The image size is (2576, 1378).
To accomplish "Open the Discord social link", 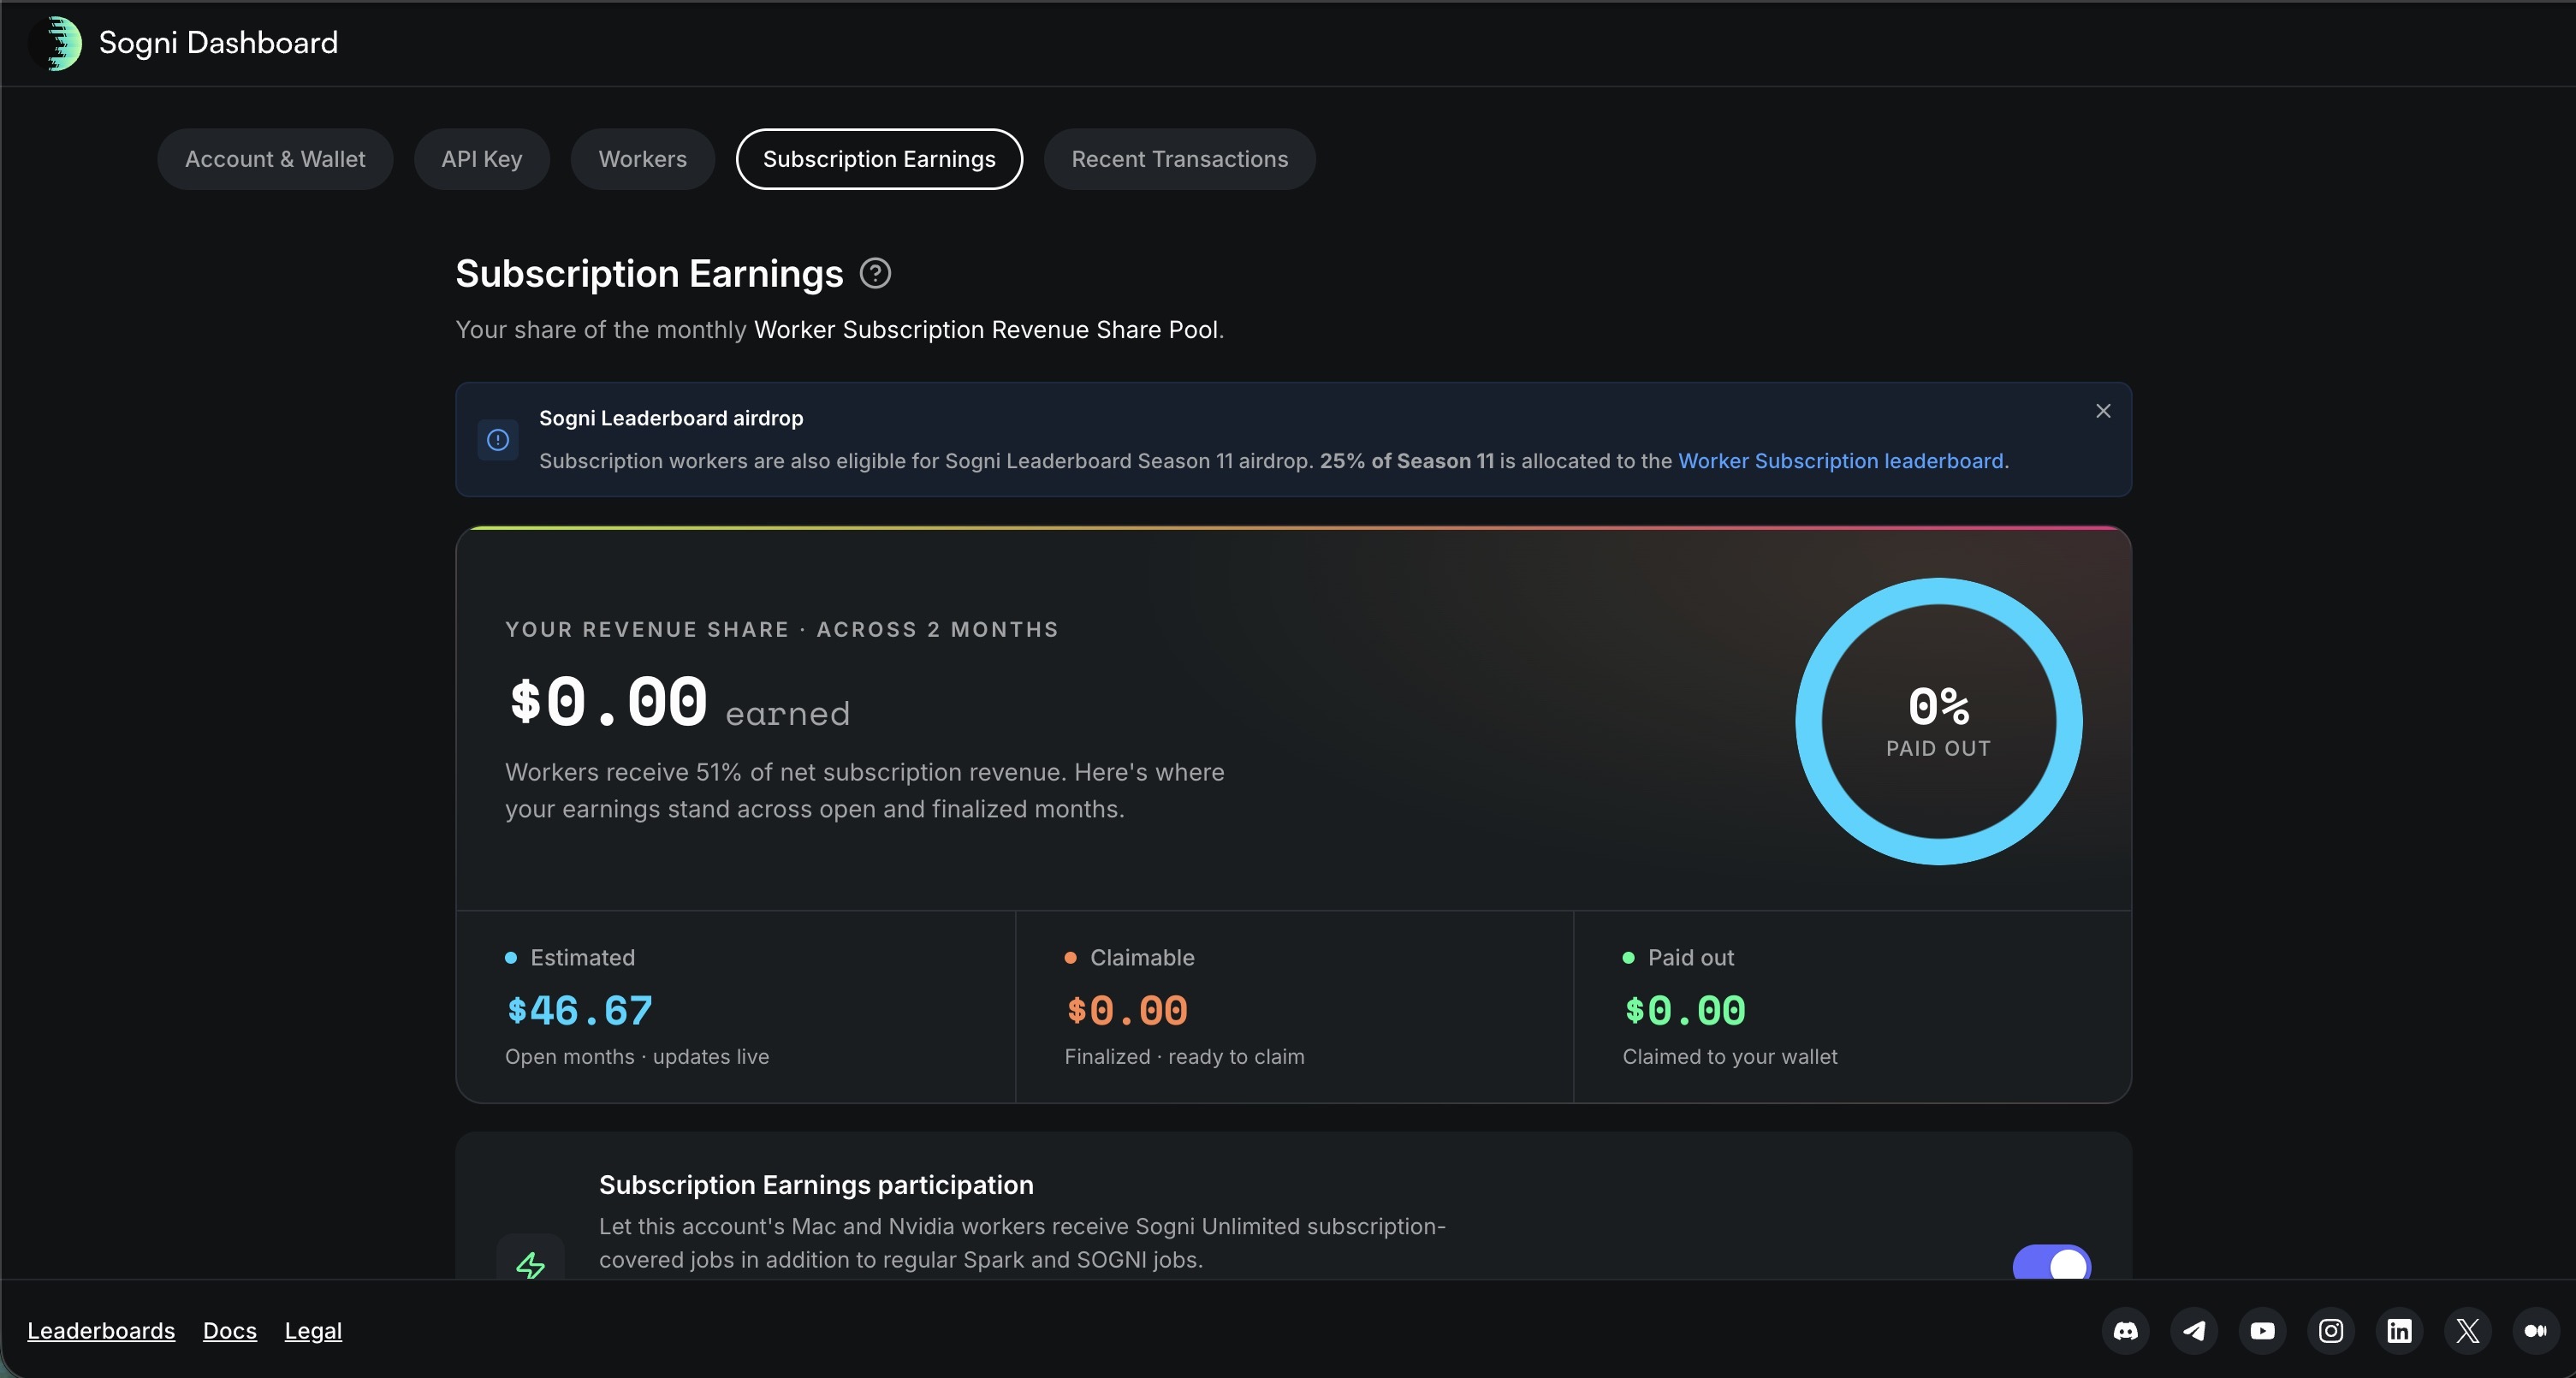I will pyautogui.click(x=2125, y=1331).
